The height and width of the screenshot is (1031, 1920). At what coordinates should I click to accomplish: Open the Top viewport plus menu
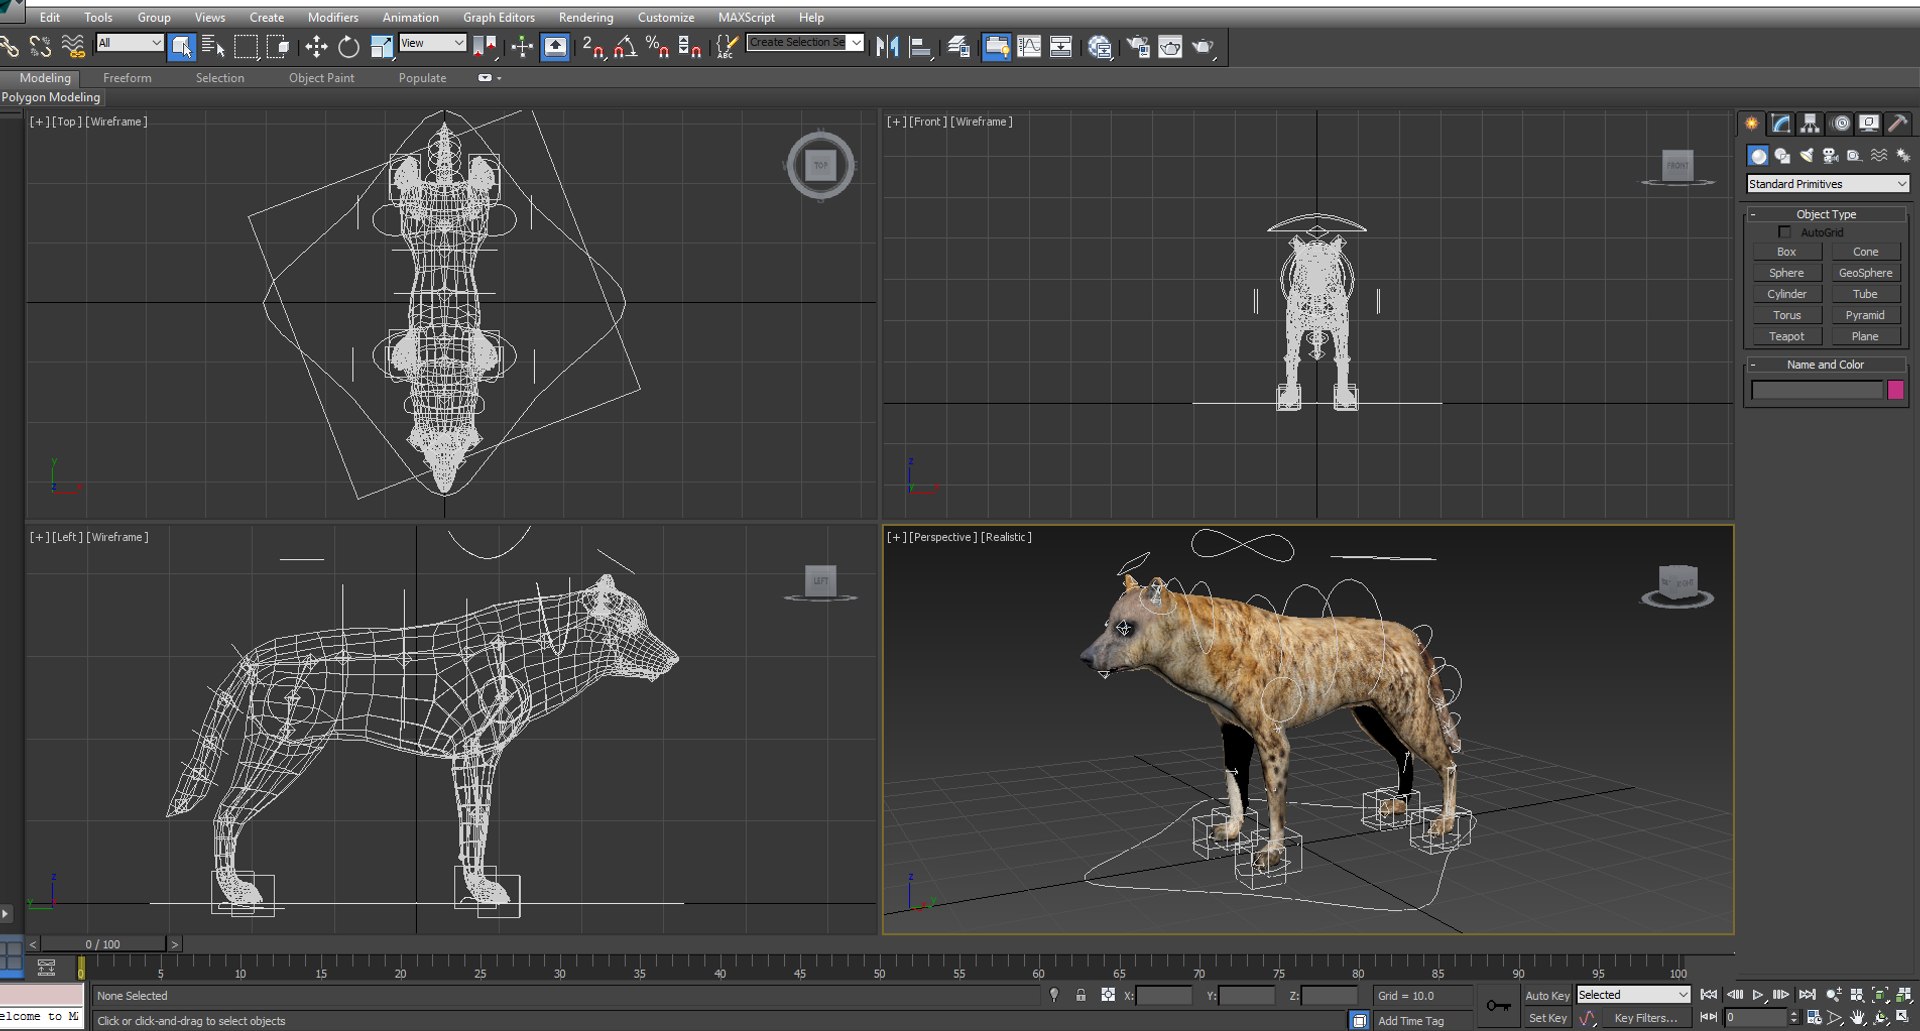[38, 122]
